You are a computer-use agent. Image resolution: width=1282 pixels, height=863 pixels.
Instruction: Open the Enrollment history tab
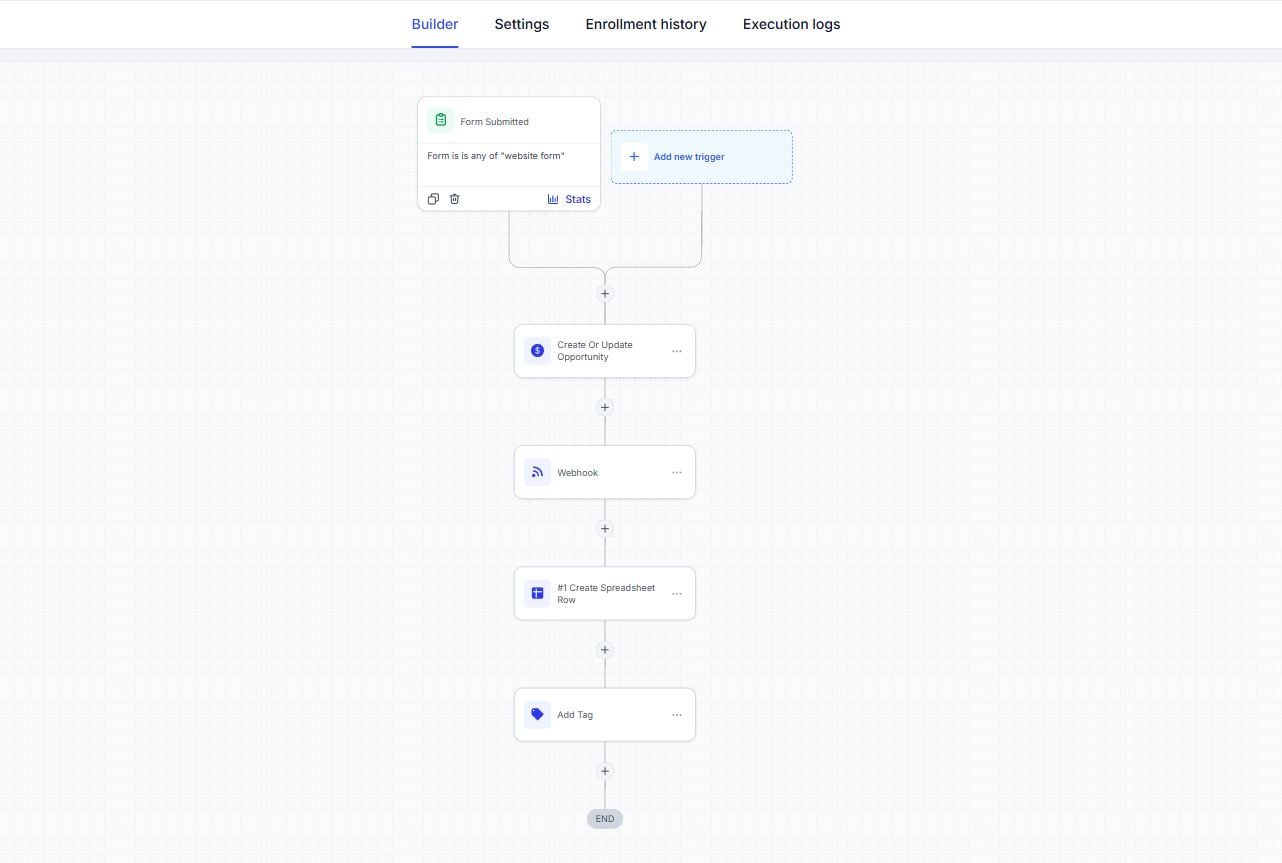[646, 24]
